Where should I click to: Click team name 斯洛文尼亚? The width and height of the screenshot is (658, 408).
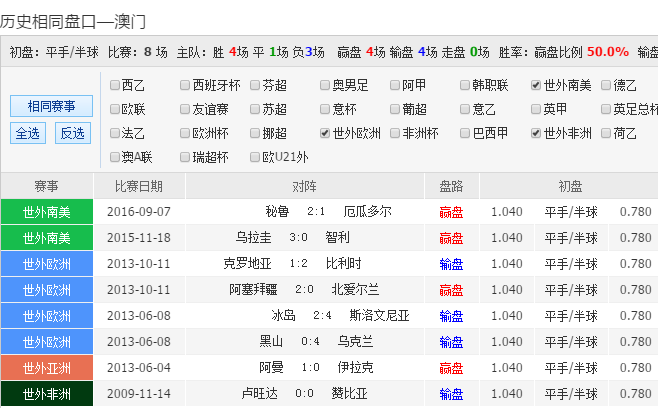[x=379, y=315]
